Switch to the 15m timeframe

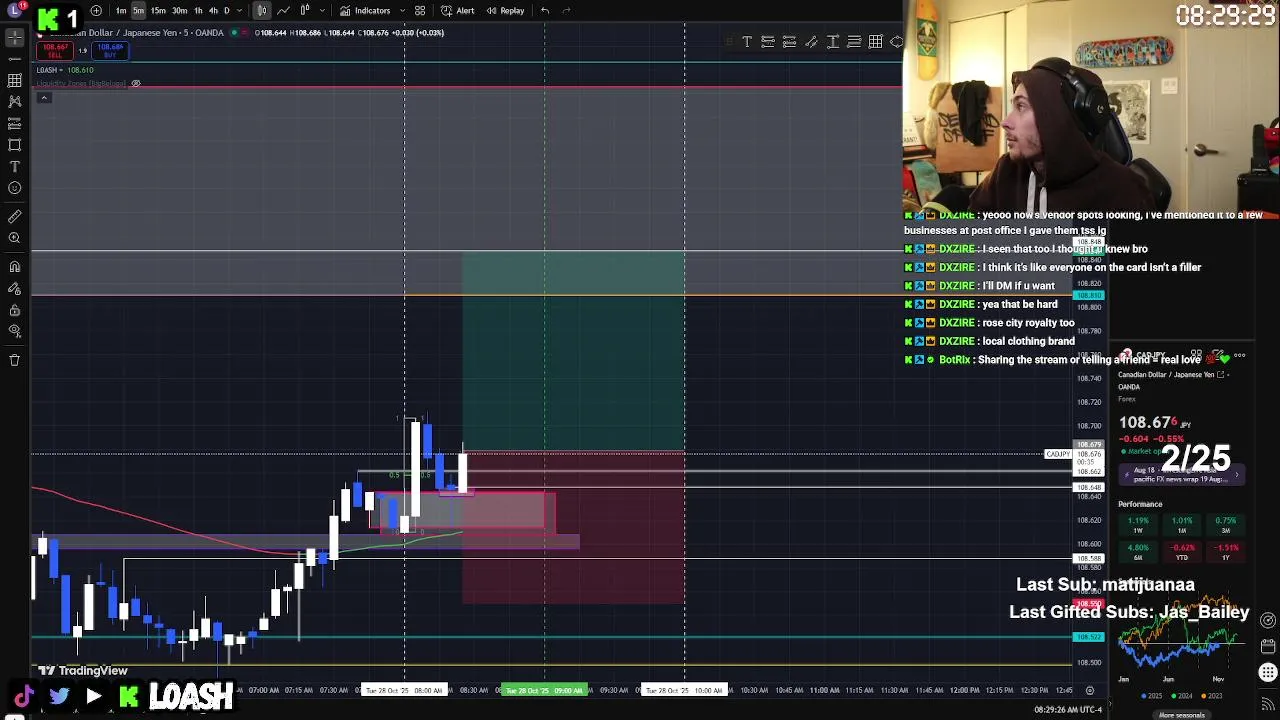158,11
